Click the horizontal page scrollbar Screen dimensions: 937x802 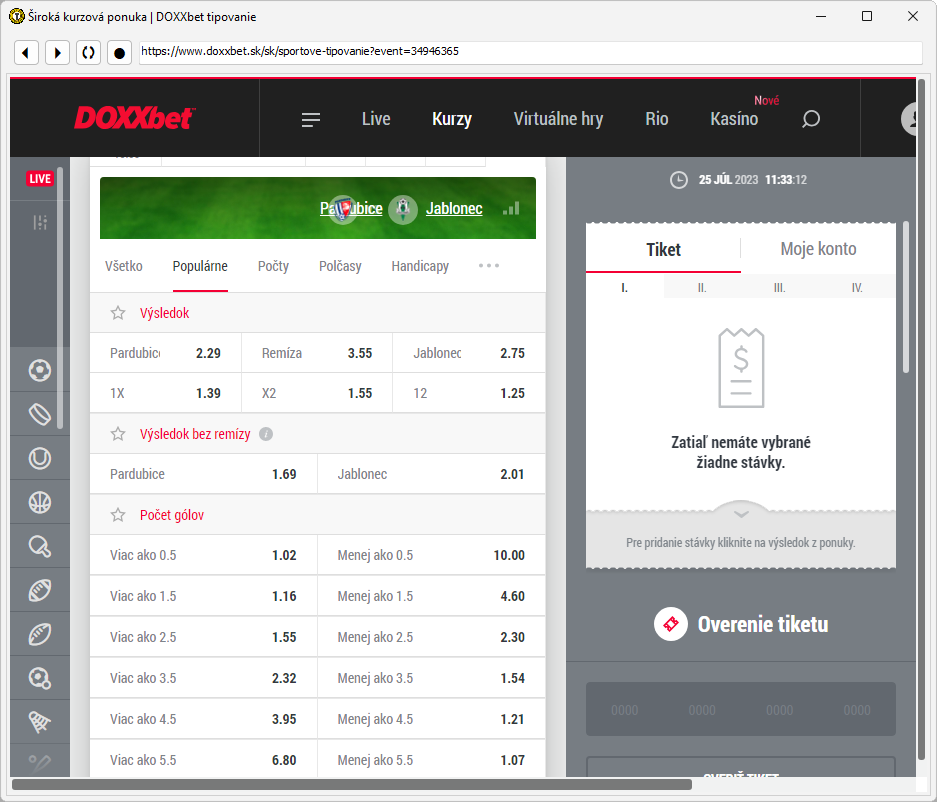point(352,784)
